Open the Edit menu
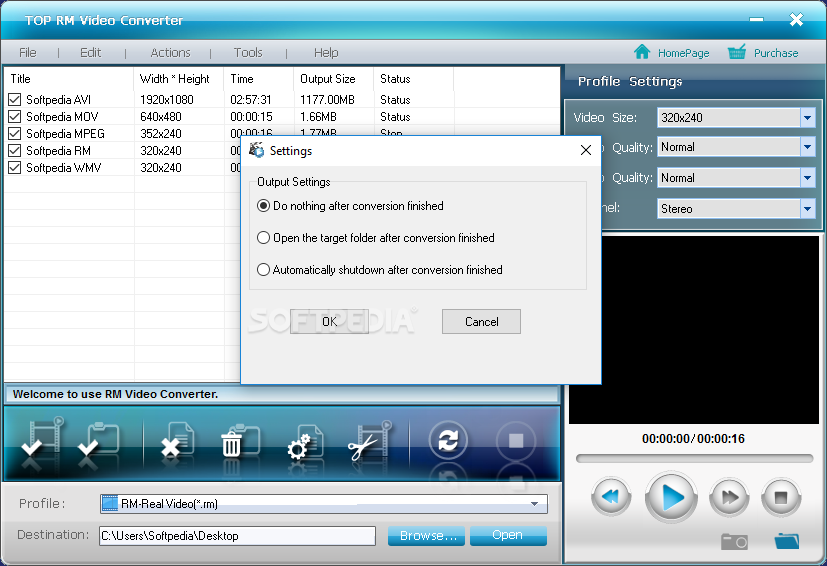 (x=91, y=53)
